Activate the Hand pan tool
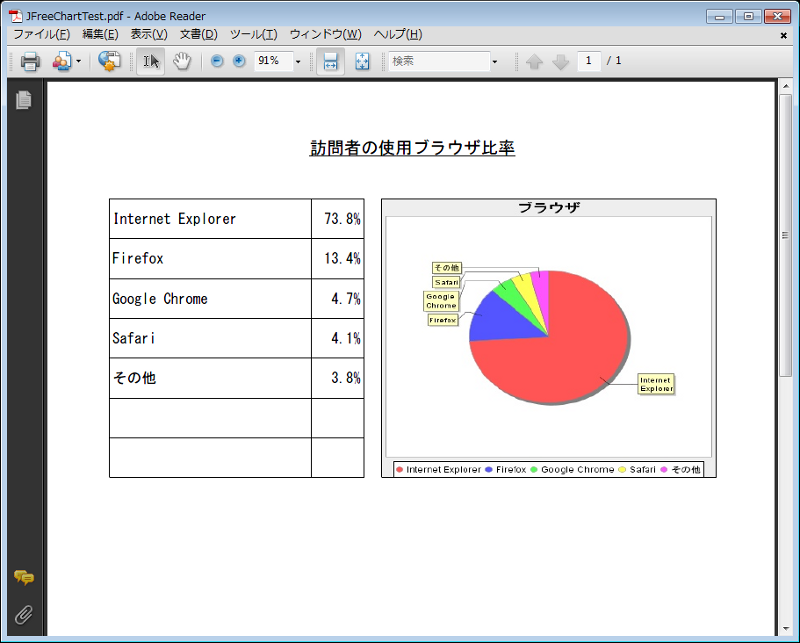This screenshot has height=643, width=800. [x=182, y=61]
